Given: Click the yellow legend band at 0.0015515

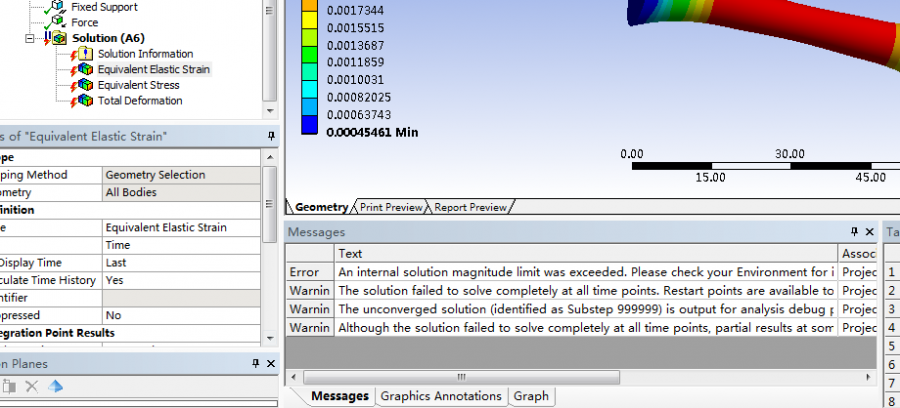Looking at the screenshot, I should [x=309, y=20].
